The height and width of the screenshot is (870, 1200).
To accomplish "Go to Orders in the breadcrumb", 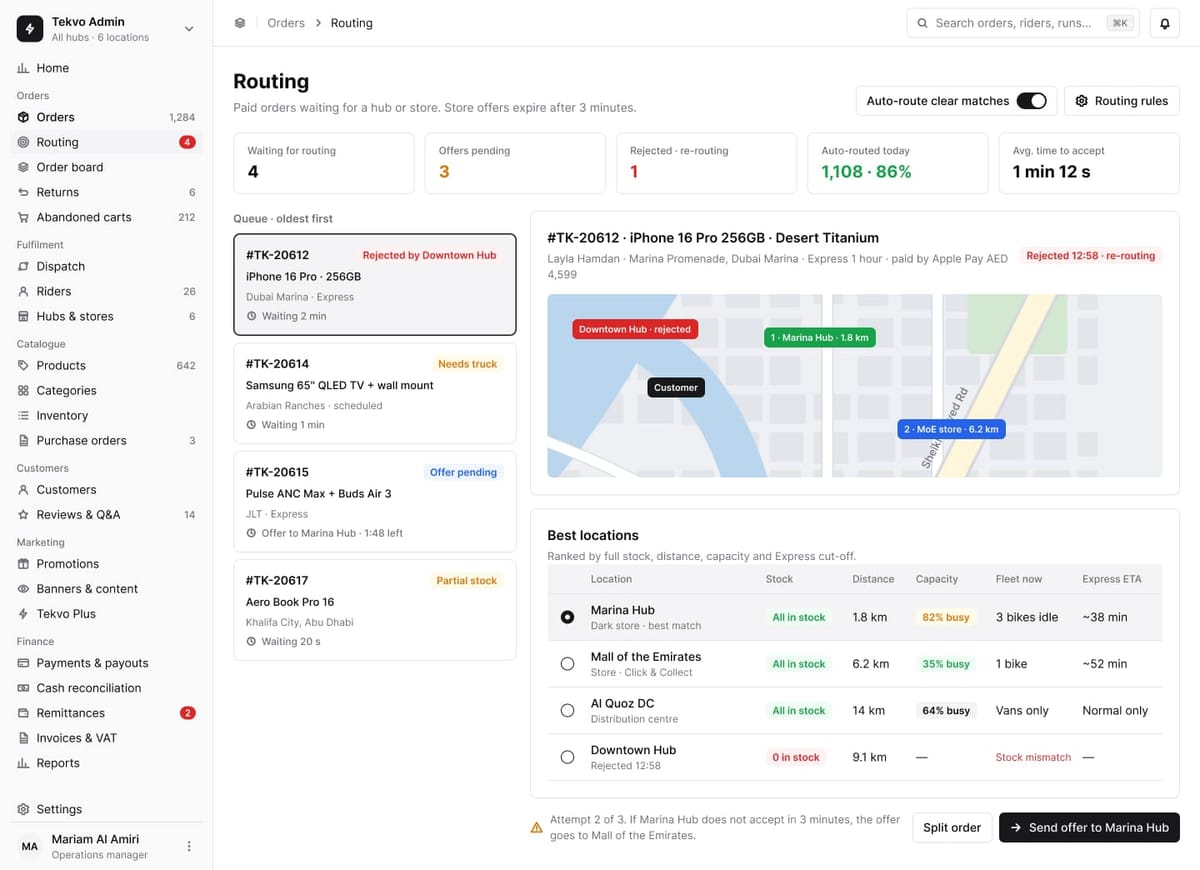I will pos(286,23).
